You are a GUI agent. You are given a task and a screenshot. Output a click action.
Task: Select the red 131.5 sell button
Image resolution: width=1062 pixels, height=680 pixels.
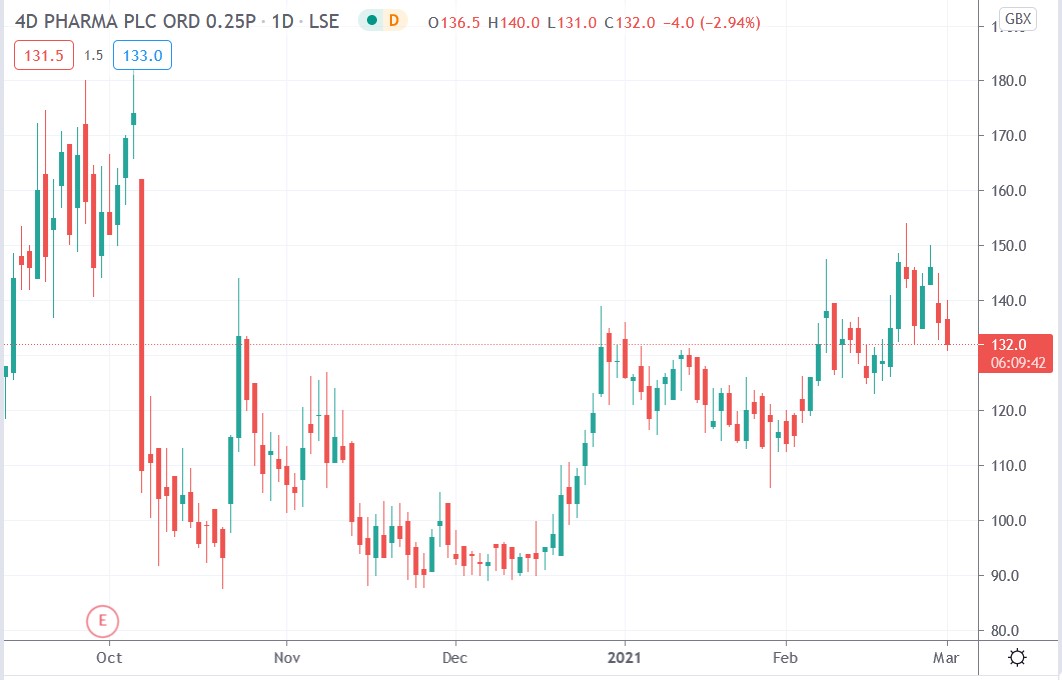[42, 55]
